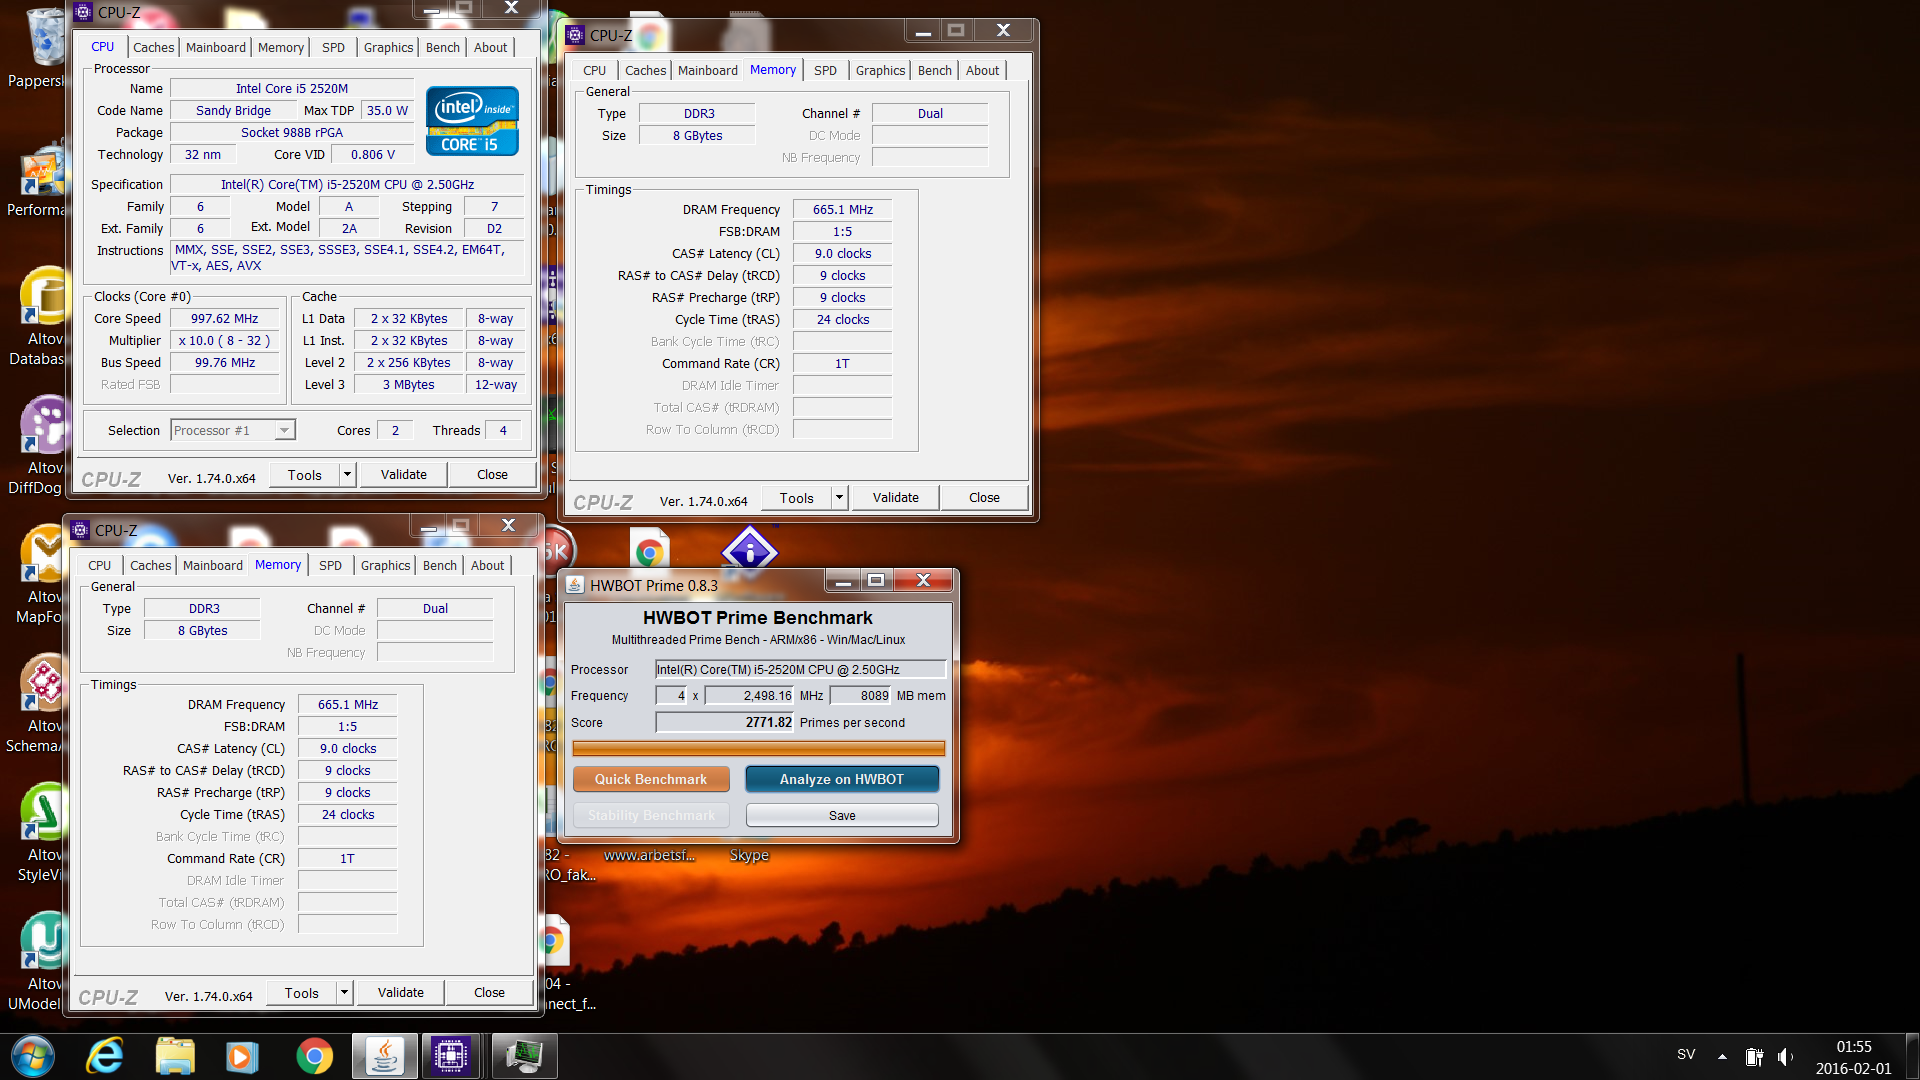The width and height of the screenshot is (1920, 1080).
Task: Click the processor Name value Intel Core i5 2520M
Action: pyautogui.click(x=292, y=89)
